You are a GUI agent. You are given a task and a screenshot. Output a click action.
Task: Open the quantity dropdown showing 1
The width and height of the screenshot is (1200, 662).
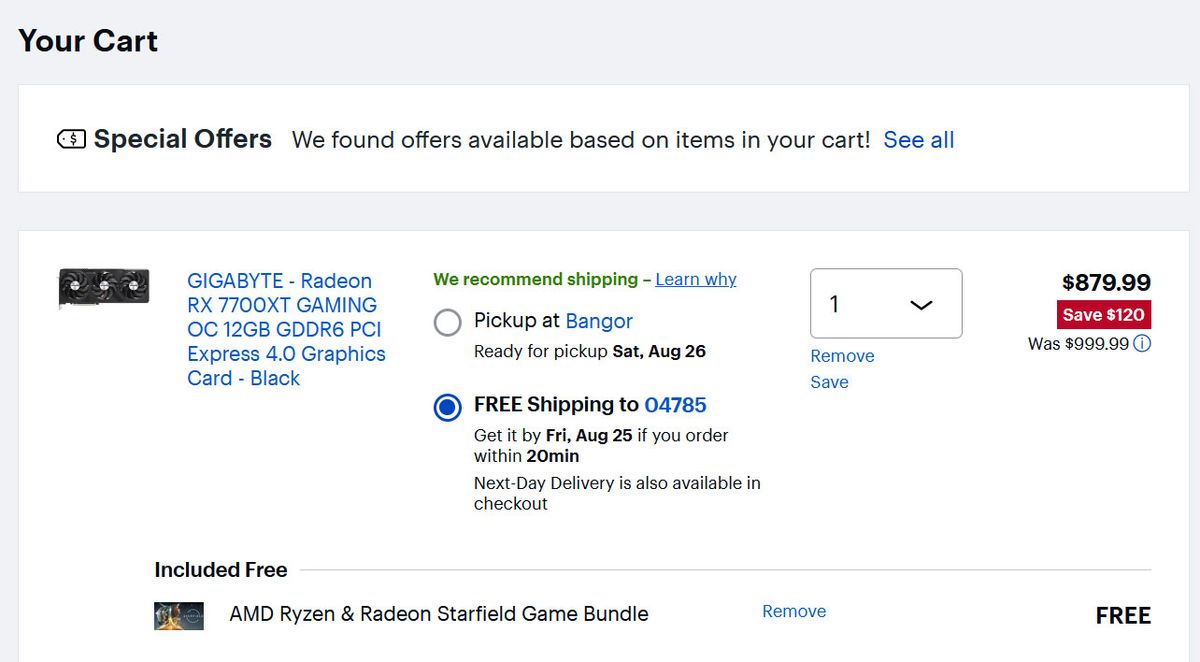point(886,304)
